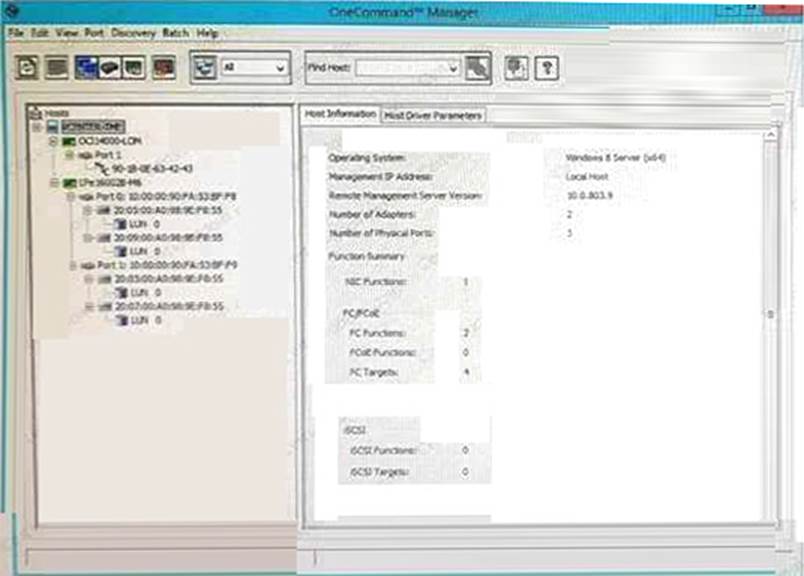The image size is (804, 576).
Task: Collapse the Port 1 node under LPe16002B-M6
Action: [x=73, y=266]
